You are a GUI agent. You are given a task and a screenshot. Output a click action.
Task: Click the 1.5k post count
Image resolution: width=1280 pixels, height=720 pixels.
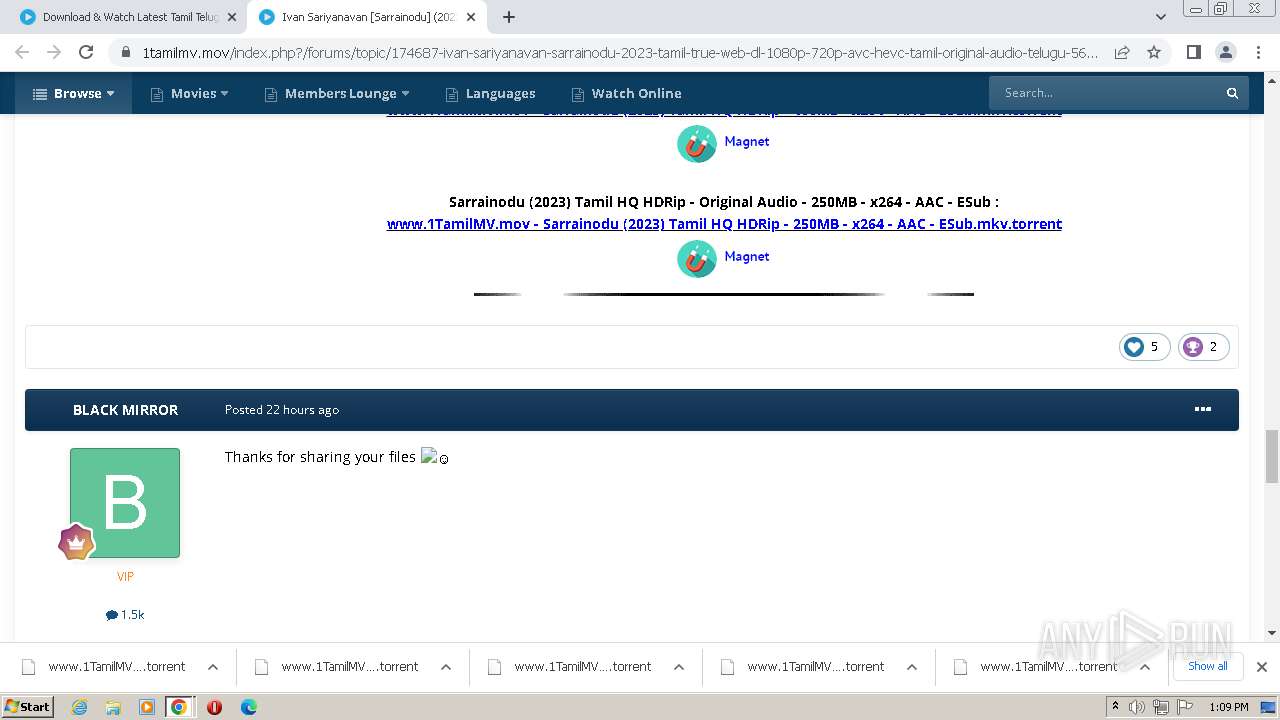125,615
